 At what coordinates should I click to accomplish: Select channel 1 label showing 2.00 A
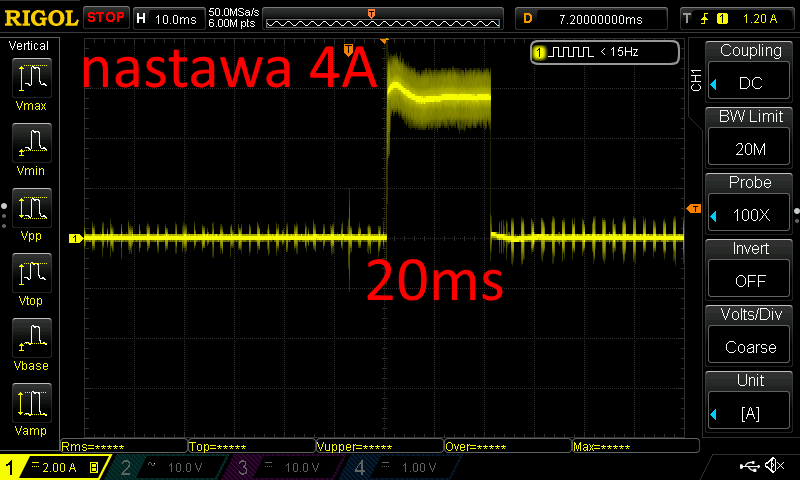54,467
